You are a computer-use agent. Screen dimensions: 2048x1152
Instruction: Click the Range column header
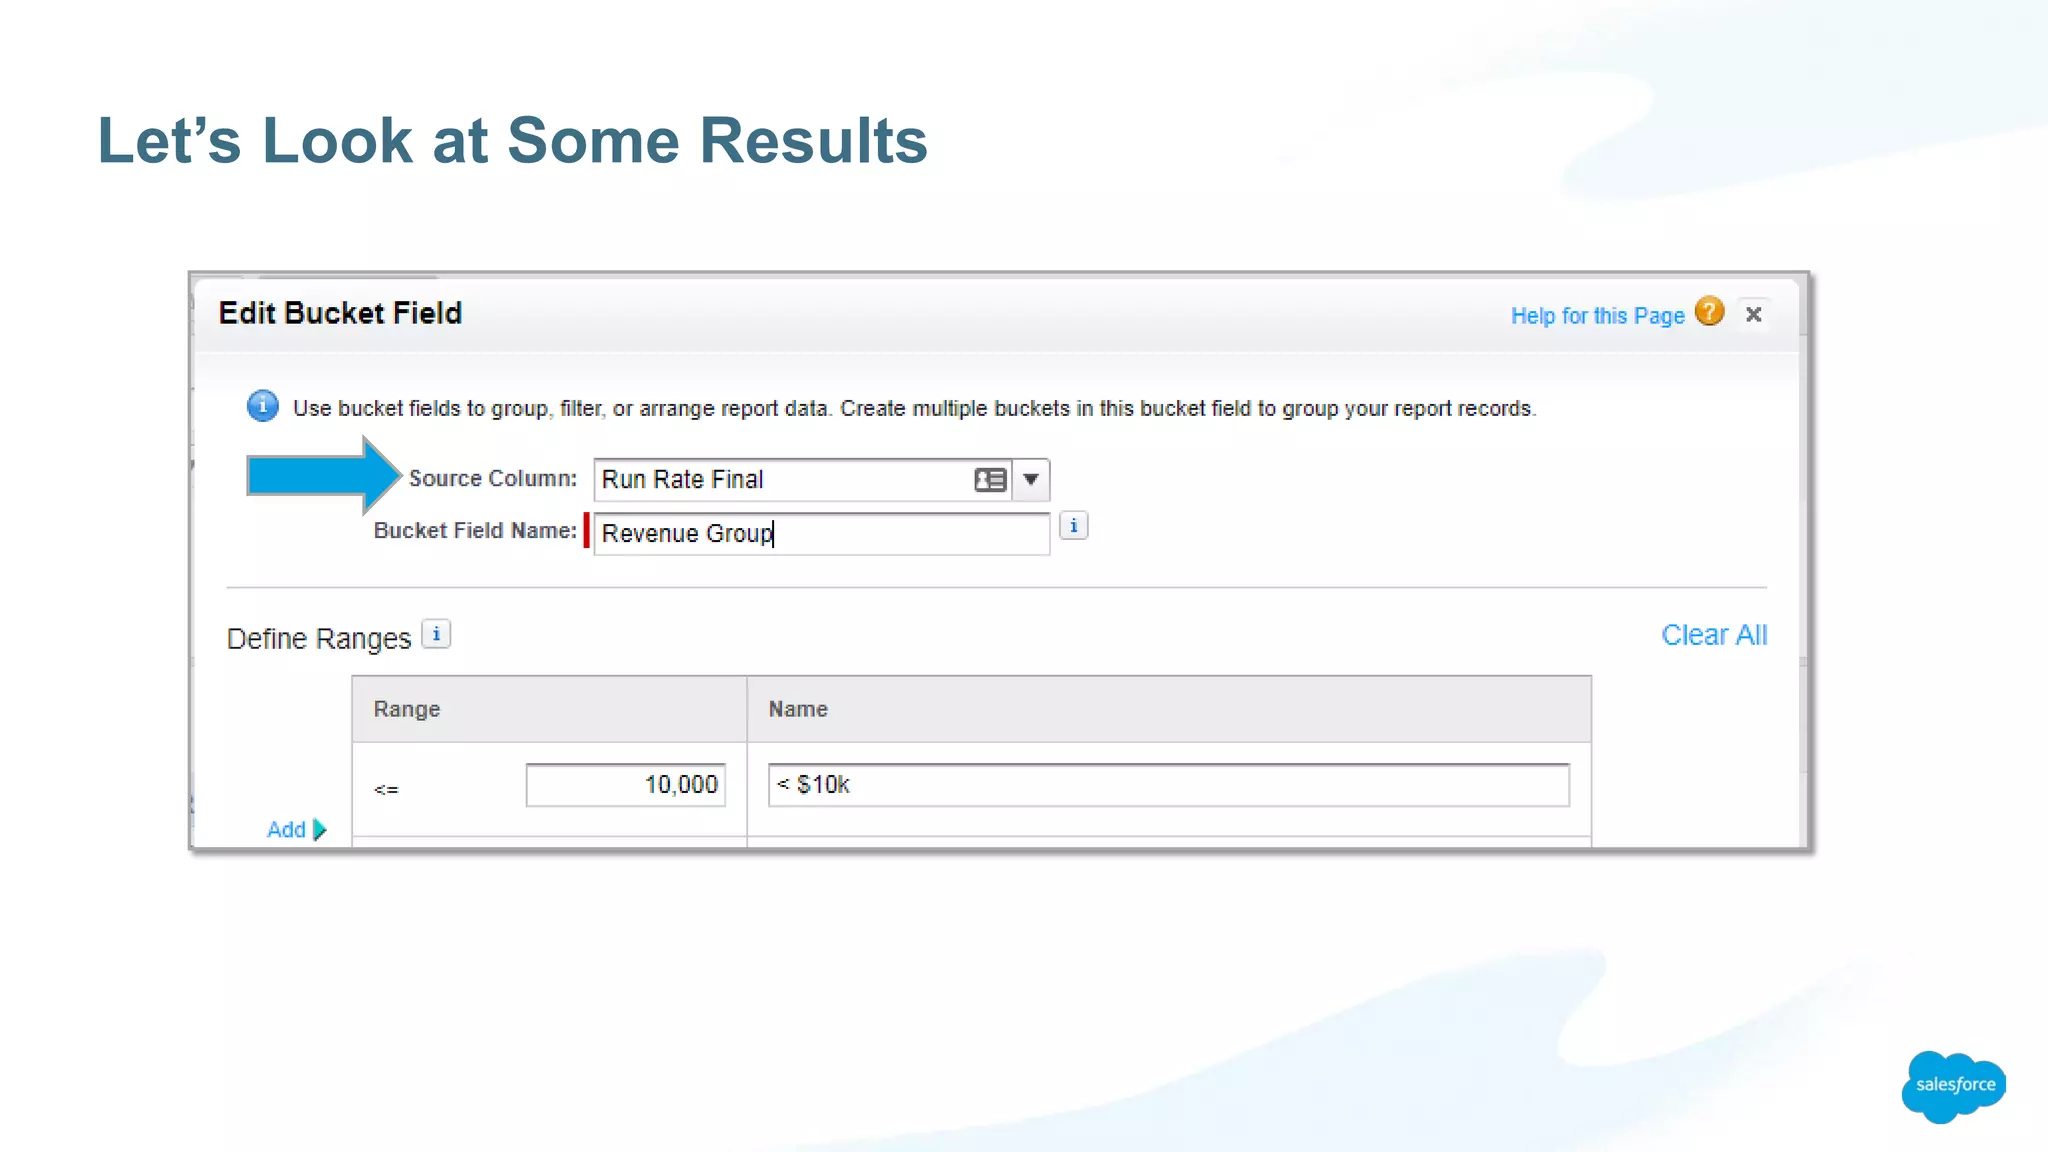(407, 709)
